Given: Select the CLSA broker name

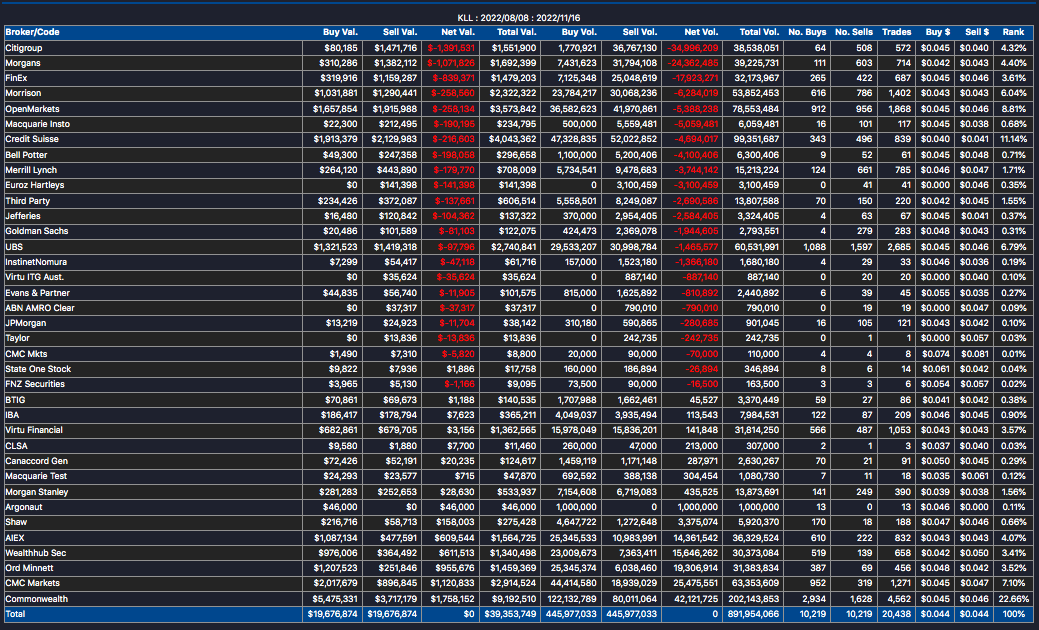Looking at the screenshot, I should click(x=17, y=446).
